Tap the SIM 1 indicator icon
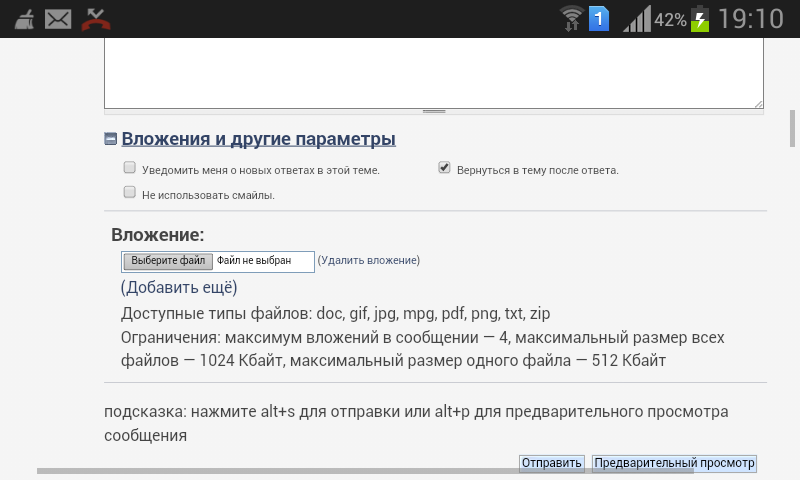This screenshot has width=800, height=480. 599,19
